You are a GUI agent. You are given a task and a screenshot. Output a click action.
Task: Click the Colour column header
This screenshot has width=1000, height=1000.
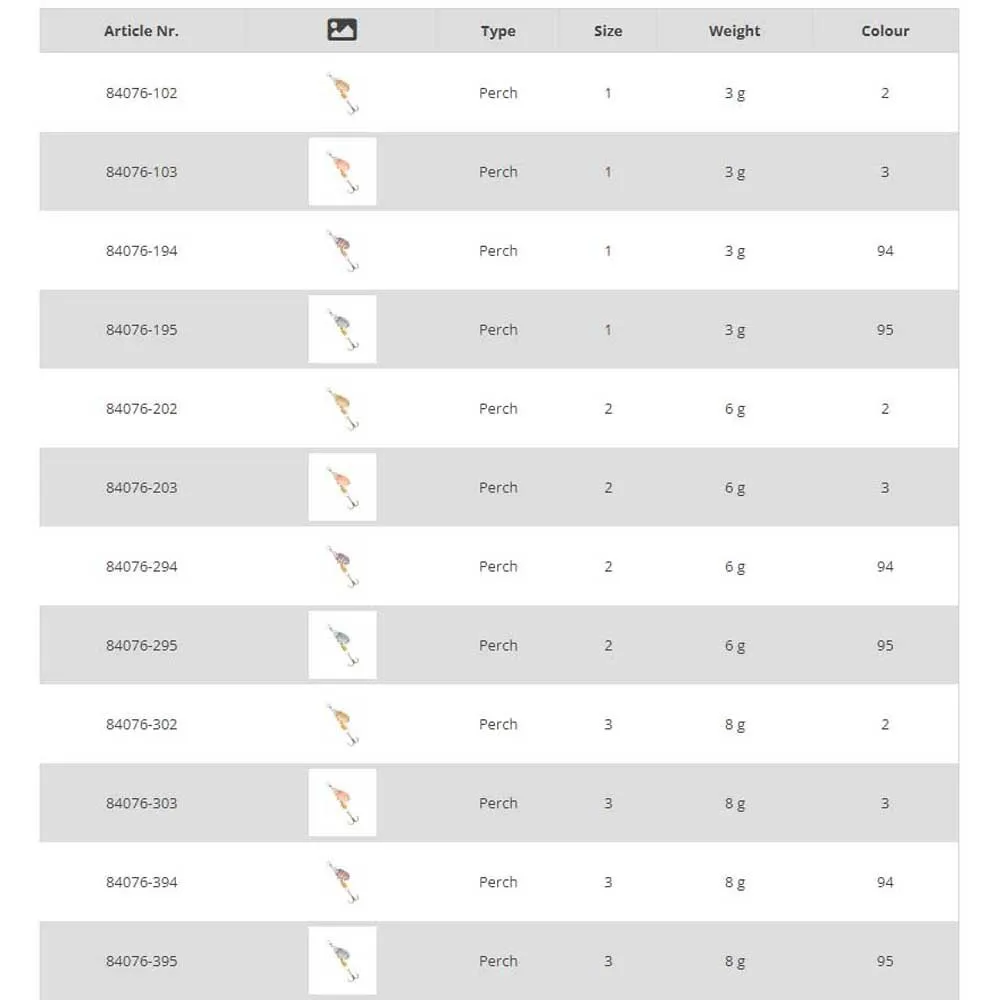[x=885, y=31]
